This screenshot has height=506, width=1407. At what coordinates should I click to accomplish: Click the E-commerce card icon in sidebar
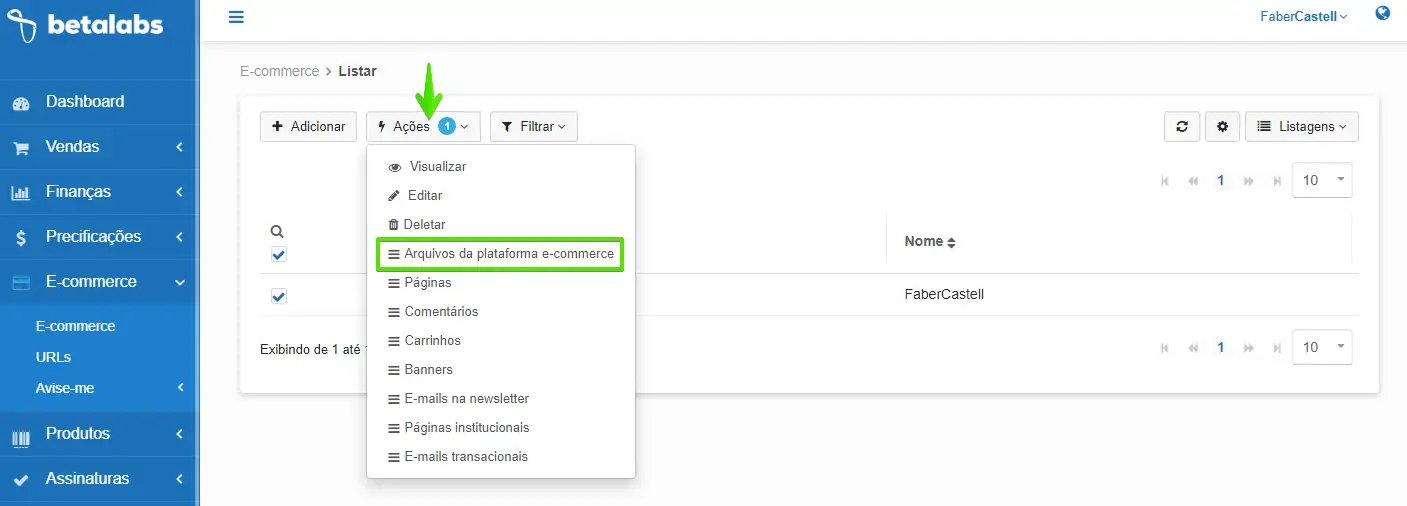[x=21, y=283]
